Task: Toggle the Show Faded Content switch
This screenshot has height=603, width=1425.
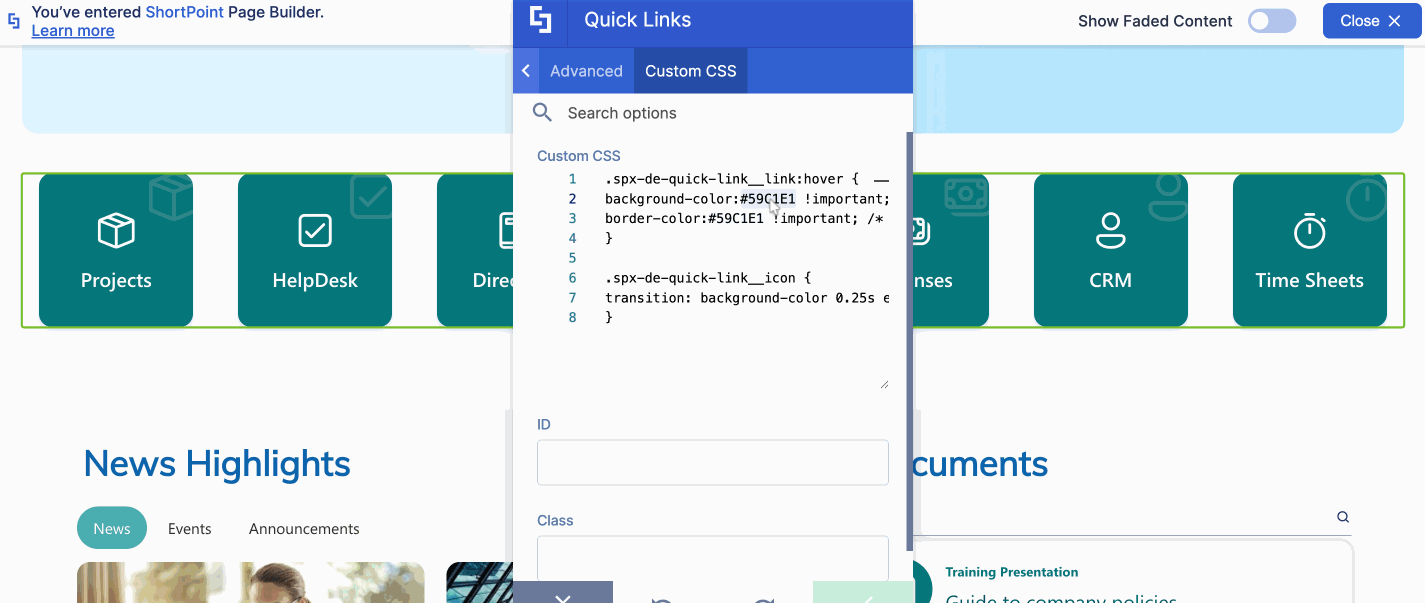Action: click(1271, 20)
